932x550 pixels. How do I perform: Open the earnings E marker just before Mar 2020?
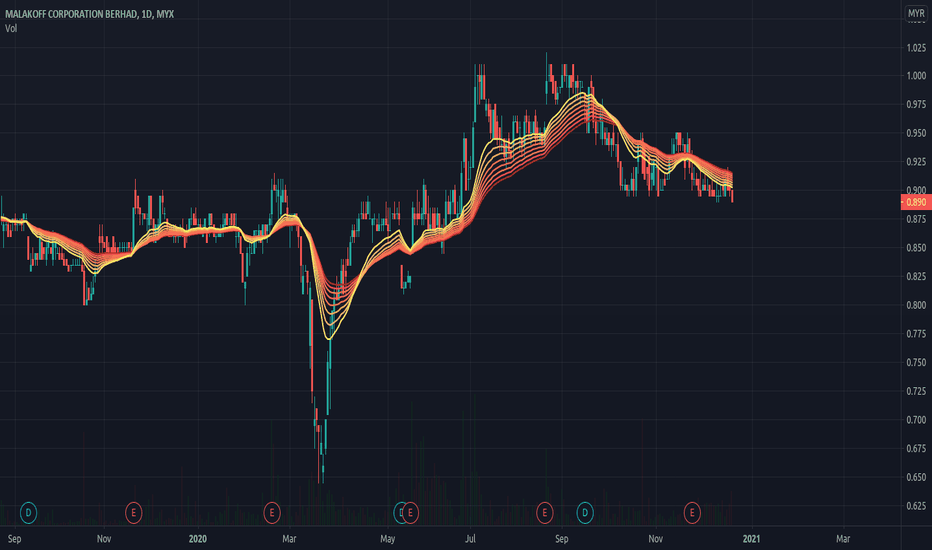(x=272, y=512)
